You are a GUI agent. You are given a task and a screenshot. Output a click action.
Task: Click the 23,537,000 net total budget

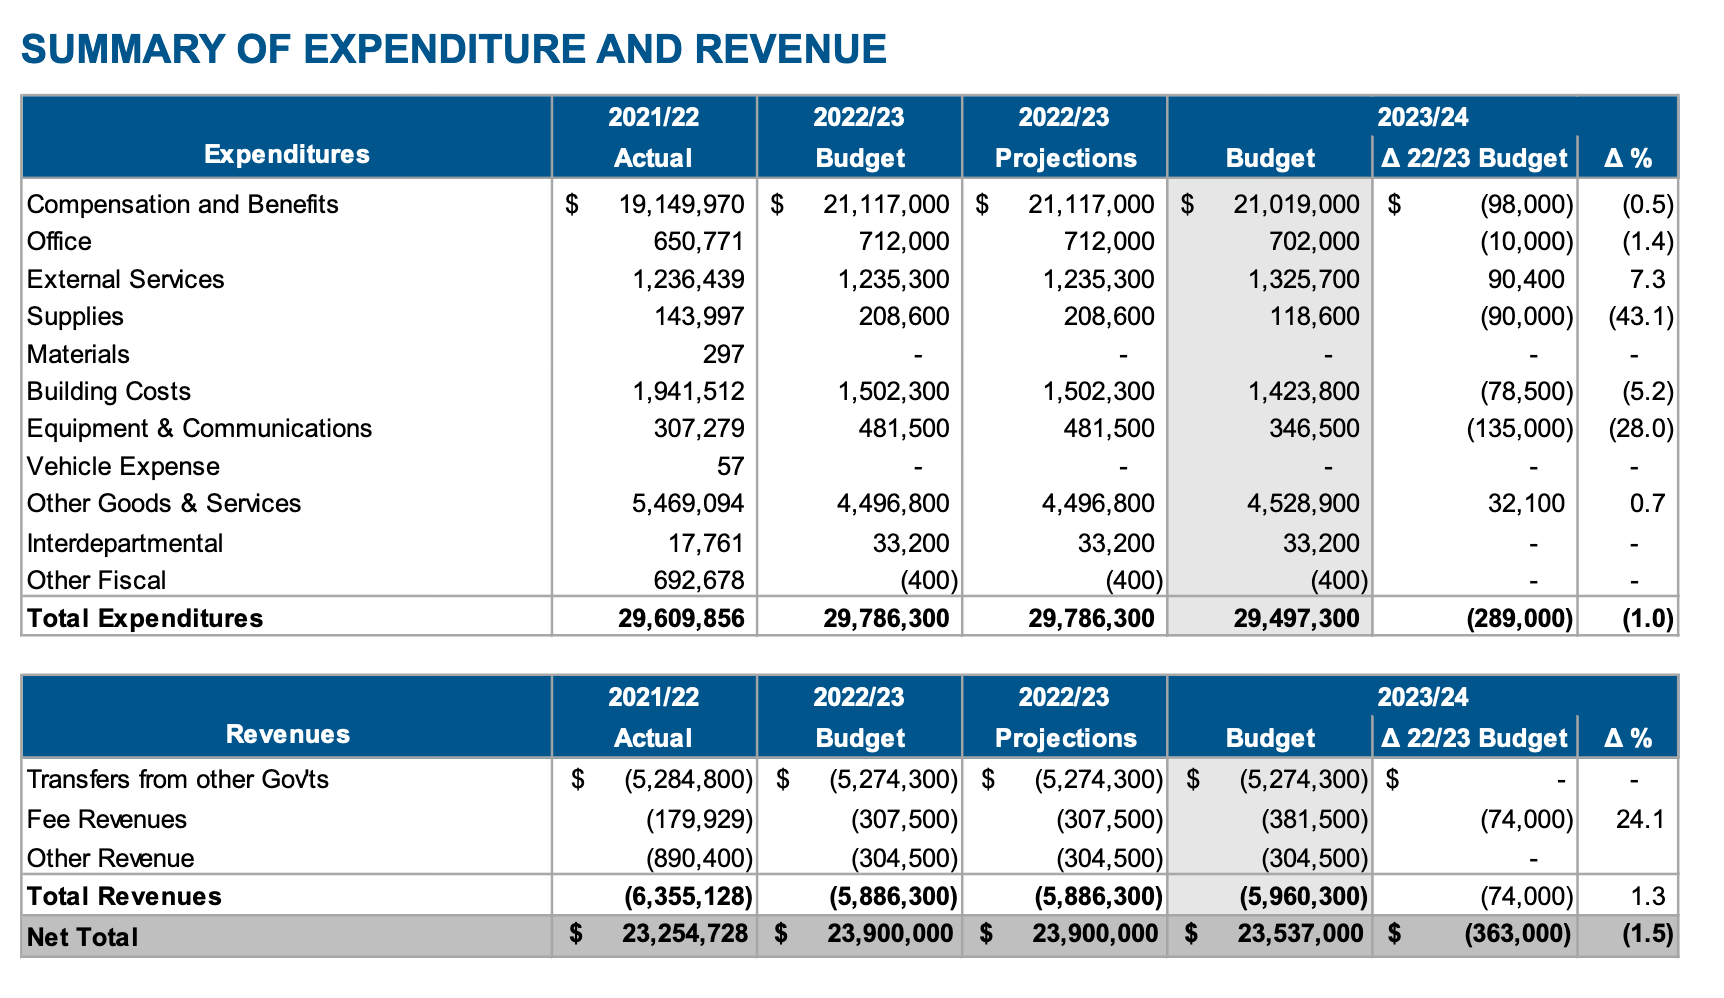pyautogui.click(x=1300, y=934)
